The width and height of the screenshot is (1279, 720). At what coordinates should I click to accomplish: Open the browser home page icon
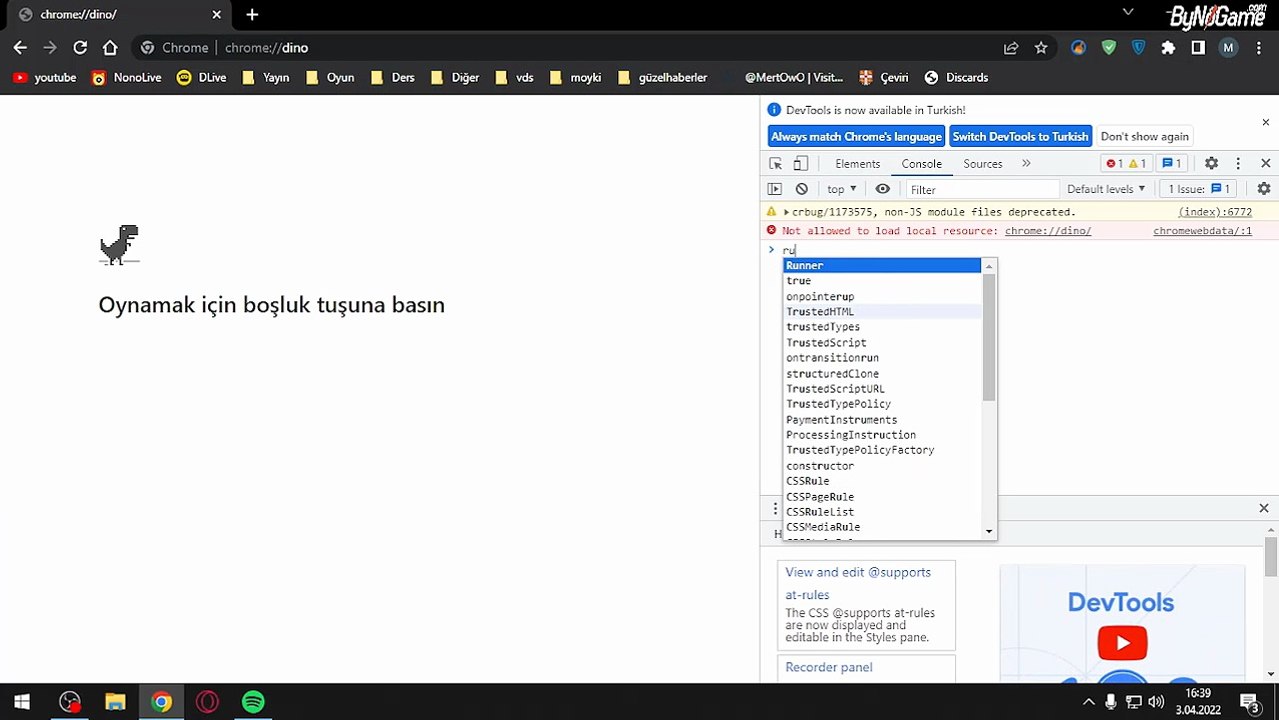pyautogui.click(x=110, y=47)
